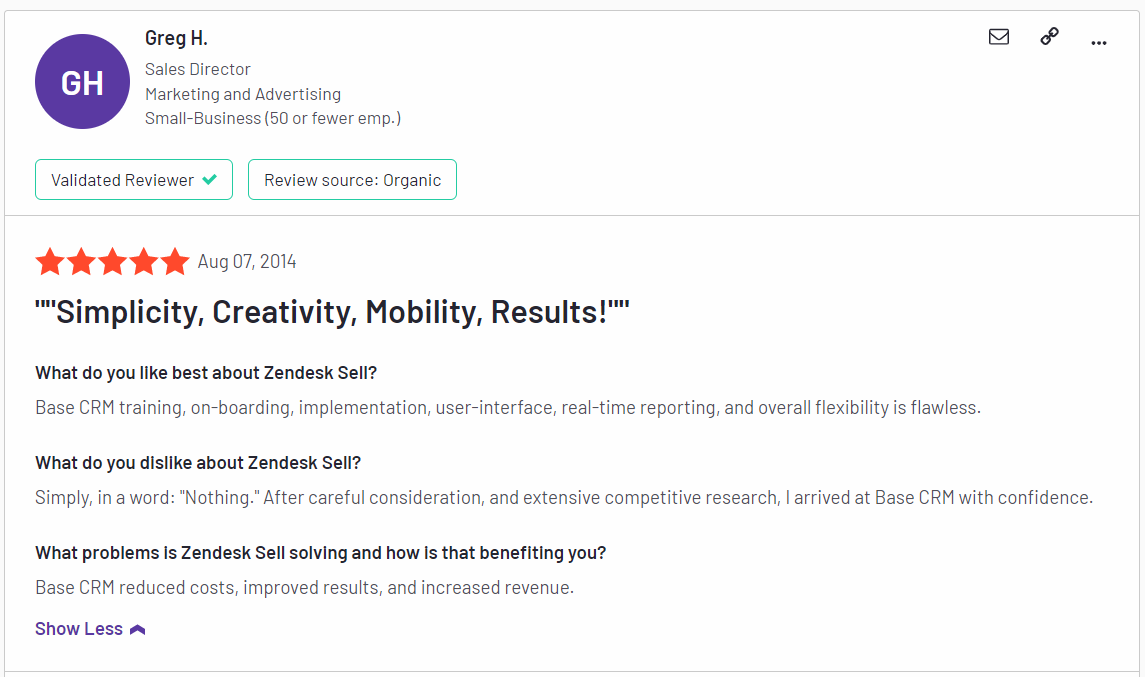Image resolution: width=1145 pixels, height=677 pixels.
Task: Click the third orange rating star
Action: click(112, 261)
